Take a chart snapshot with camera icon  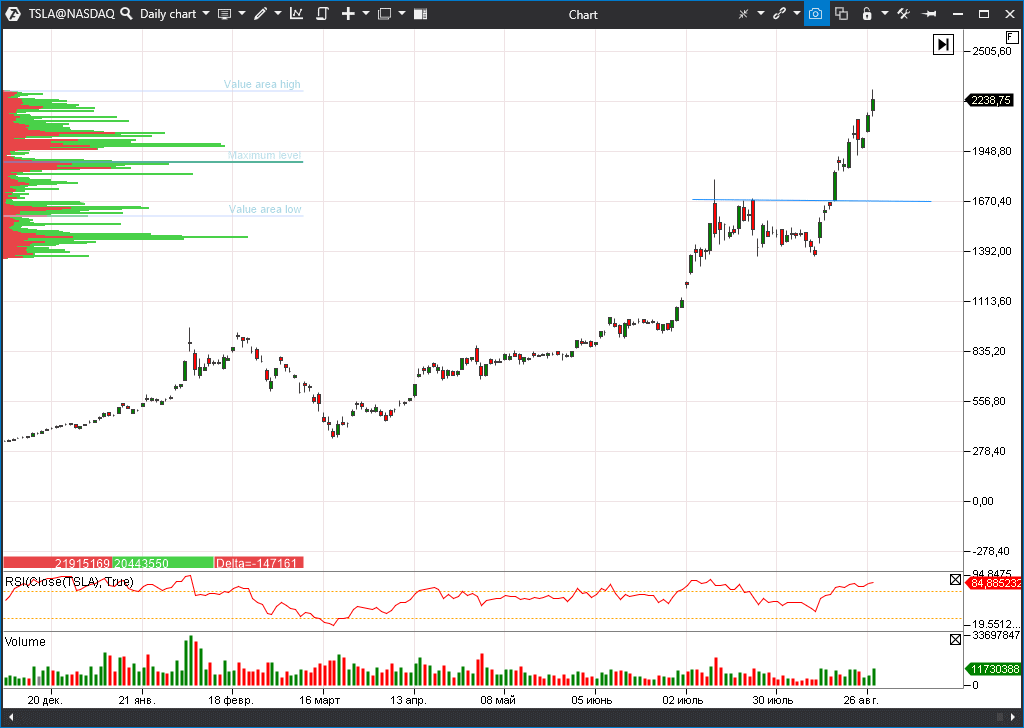click(816, 14)
